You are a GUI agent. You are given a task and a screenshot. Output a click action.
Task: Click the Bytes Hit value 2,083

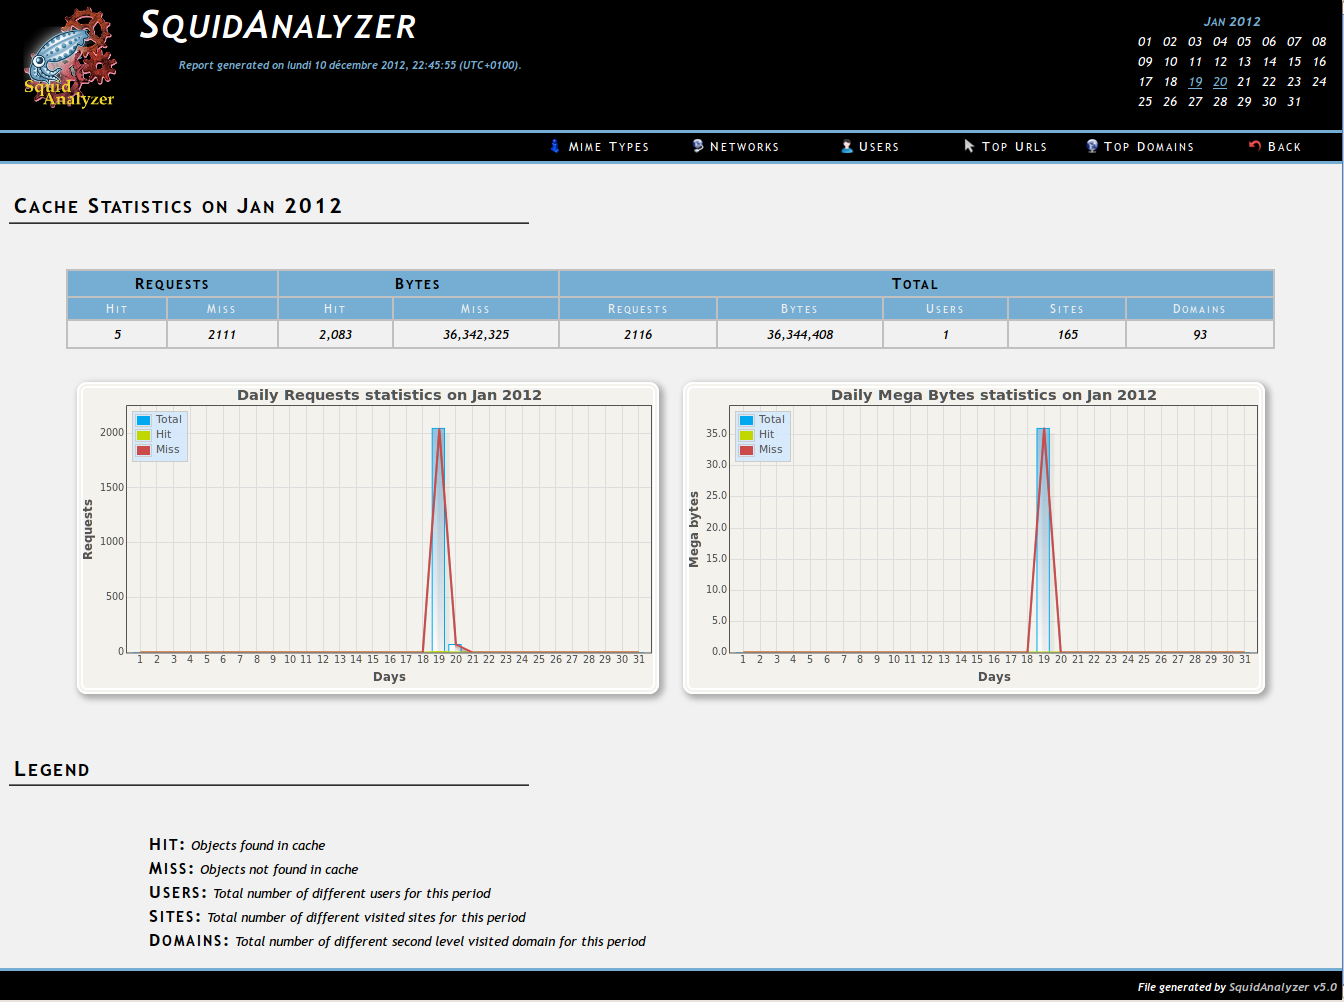tap(335, 334)
